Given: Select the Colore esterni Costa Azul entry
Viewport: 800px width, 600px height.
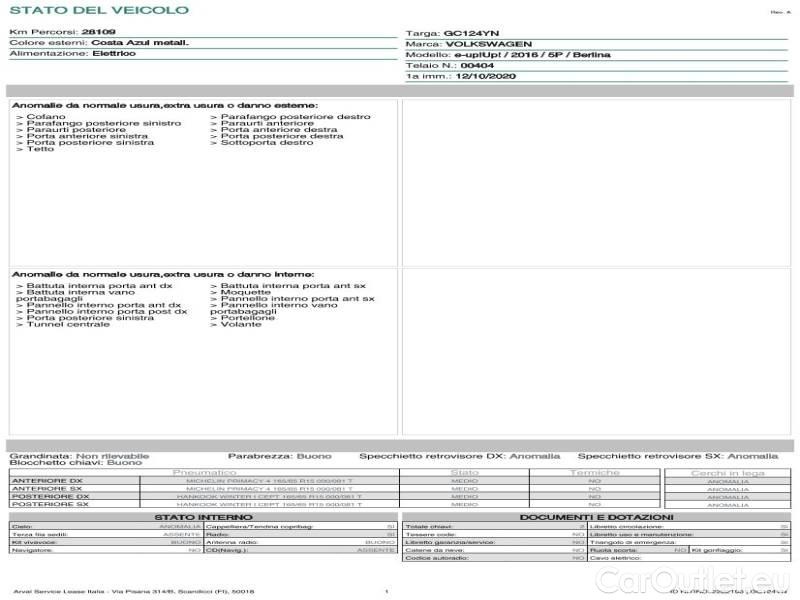Looking at the screenshot, I should (126, 43).
